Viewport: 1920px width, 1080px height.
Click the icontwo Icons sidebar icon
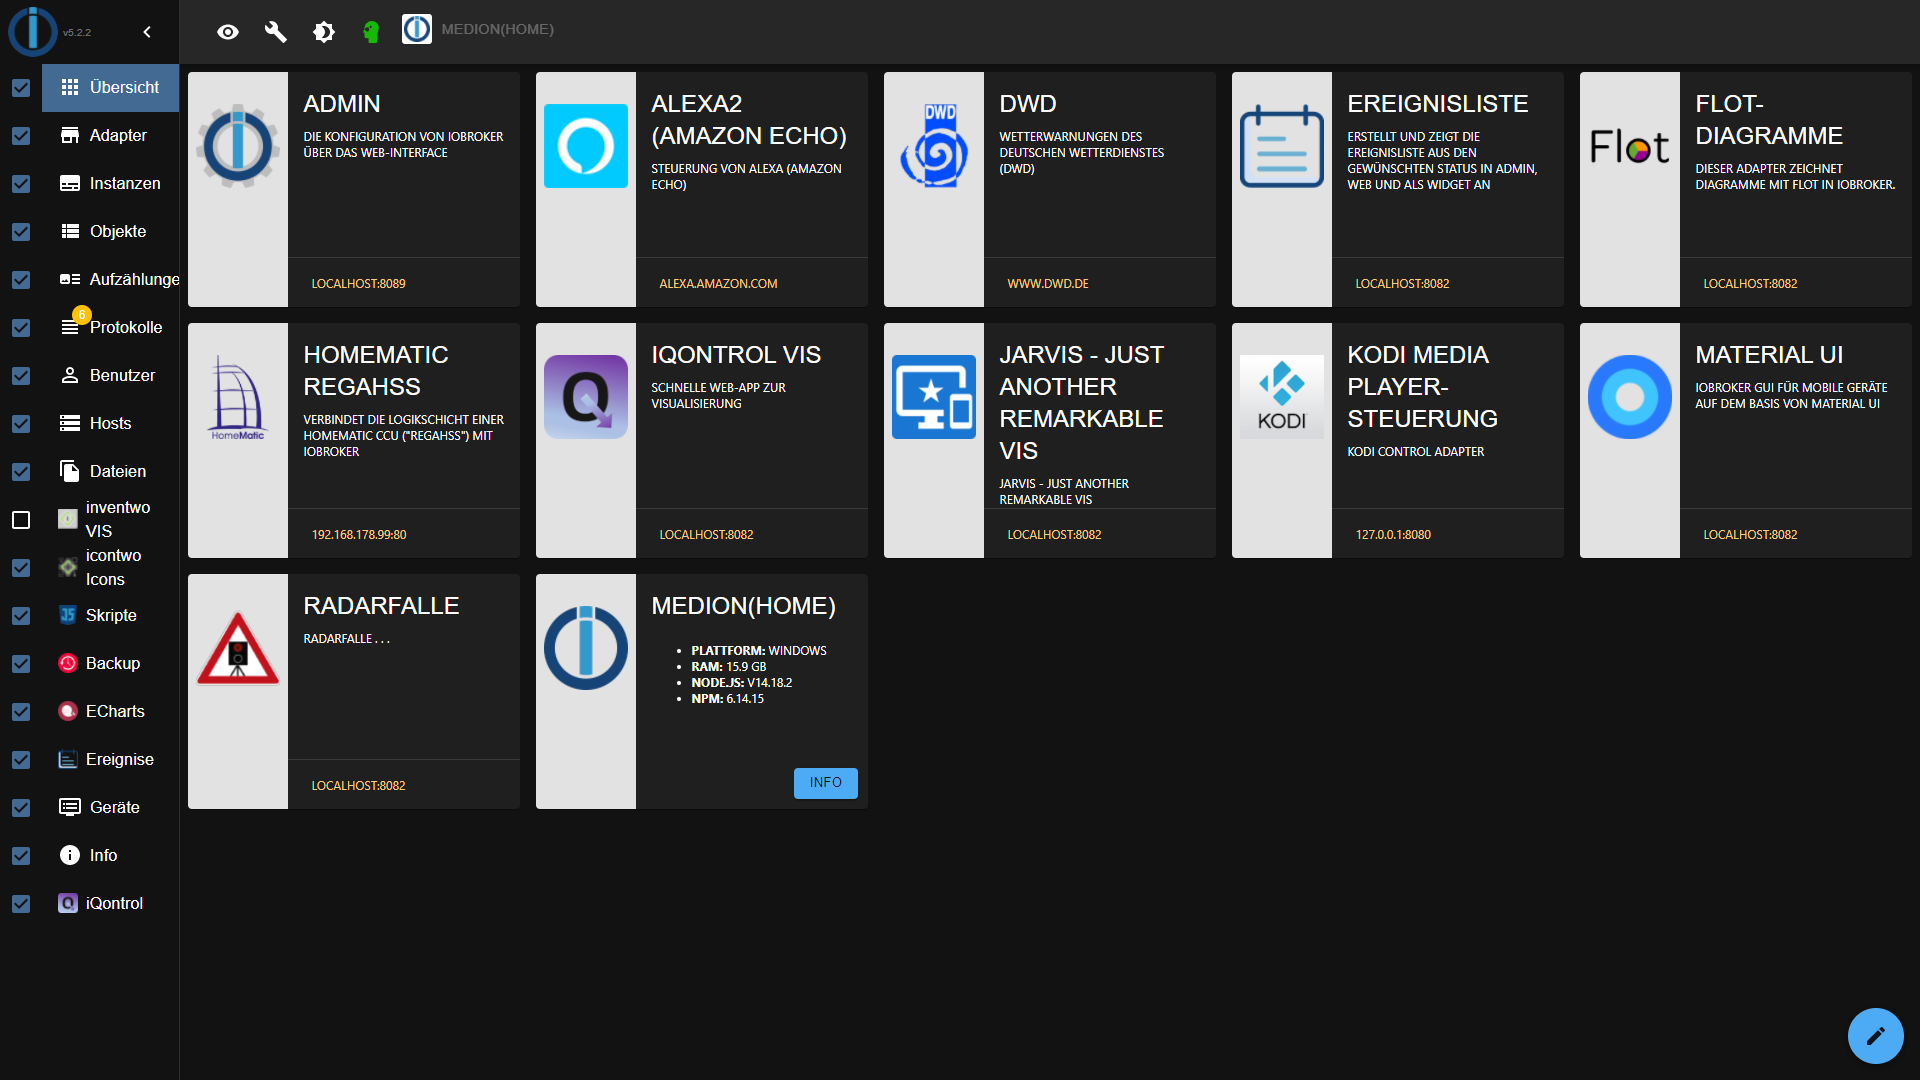coord(68,567)
